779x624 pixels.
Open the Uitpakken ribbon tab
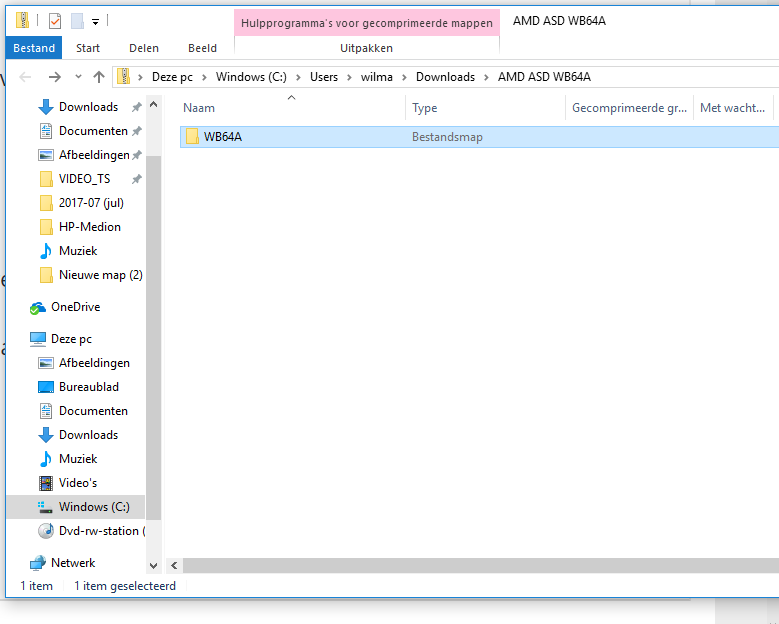367,48
